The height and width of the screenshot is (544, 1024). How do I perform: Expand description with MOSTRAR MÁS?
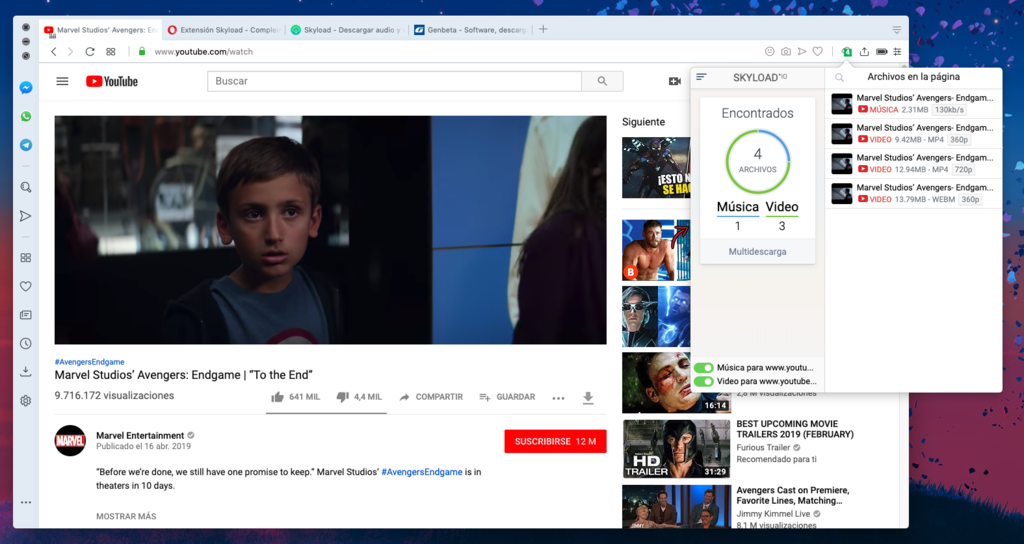pos(126,516)
